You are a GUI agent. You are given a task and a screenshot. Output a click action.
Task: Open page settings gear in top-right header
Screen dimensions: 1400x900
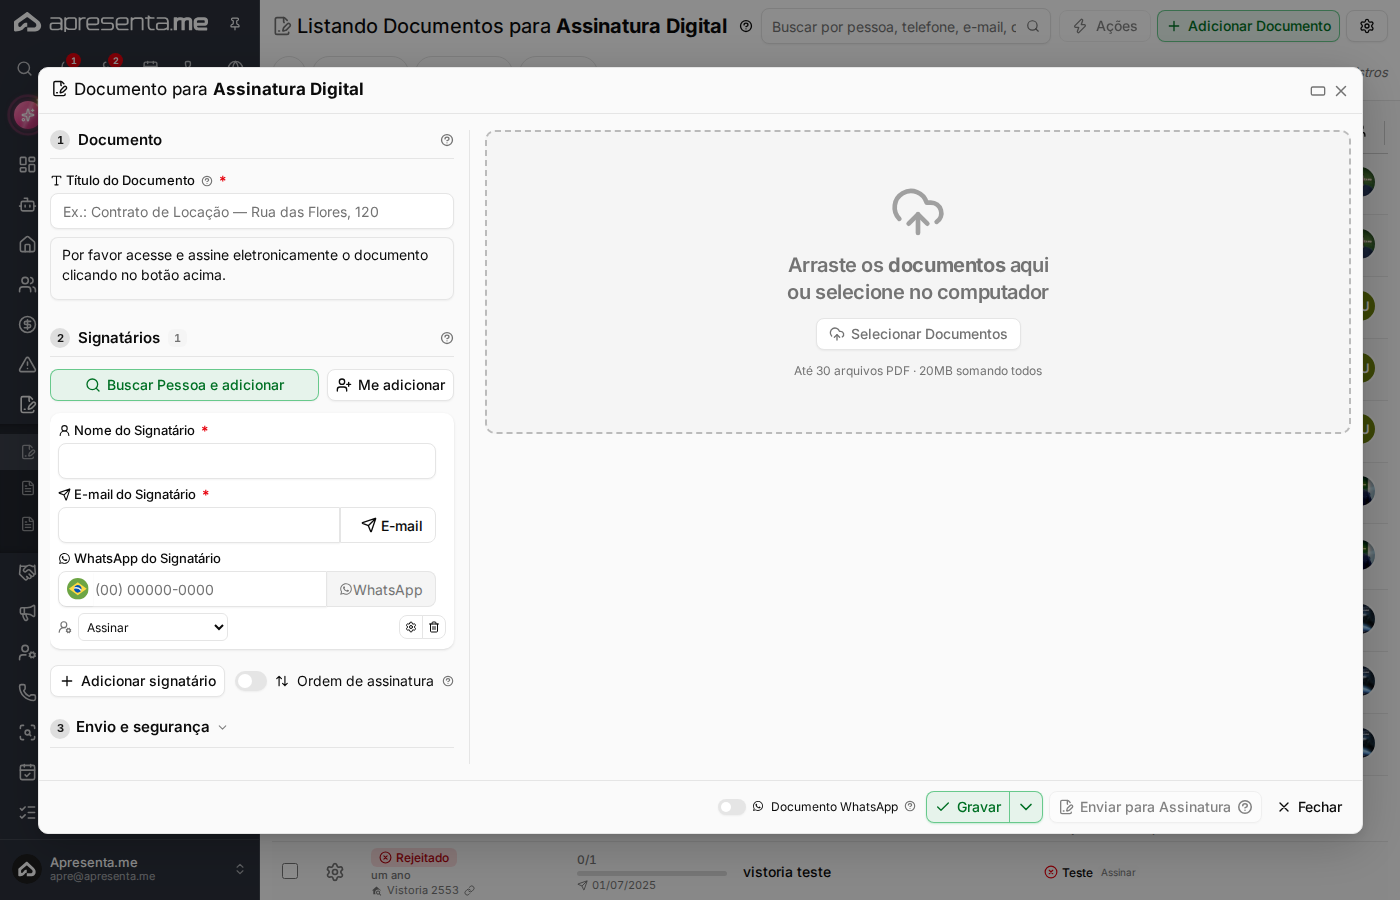[x=1367, y=26]
